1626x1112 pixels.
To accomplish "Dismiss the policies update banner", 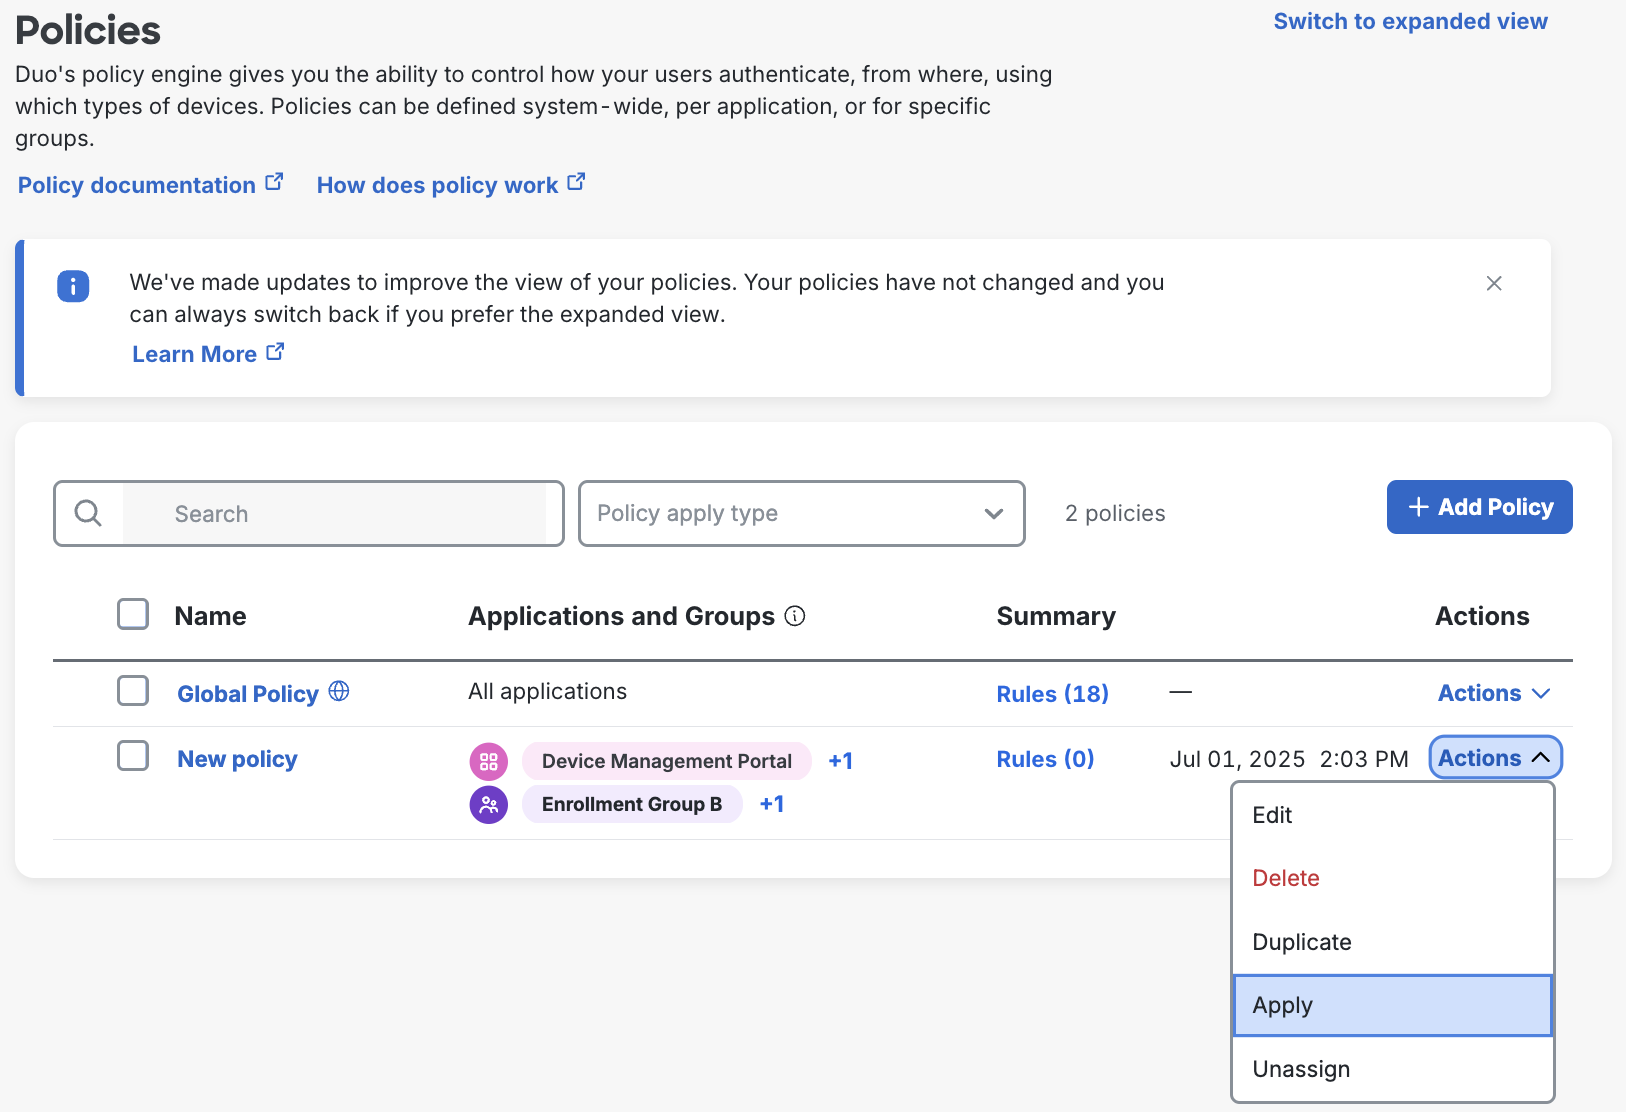I will tap(1494, 283).
